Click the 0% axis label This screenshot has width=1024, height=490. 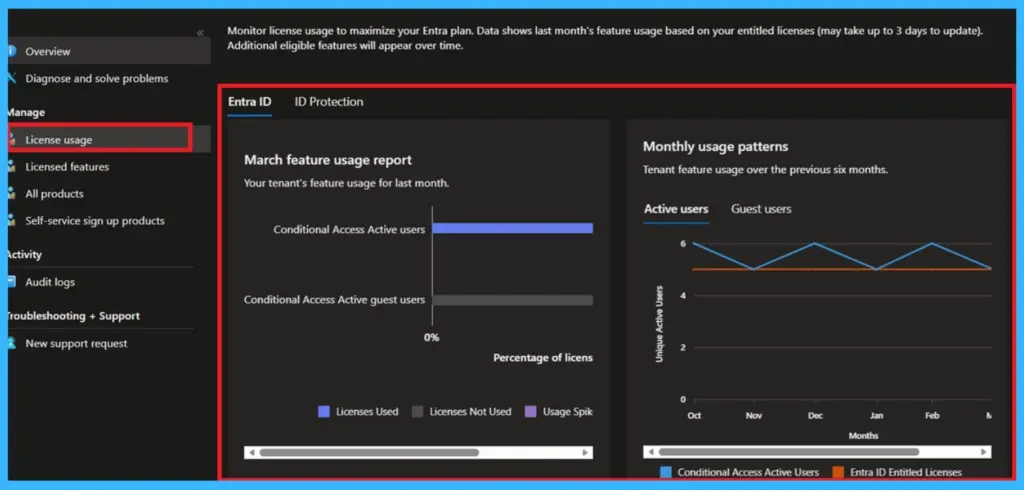point(431,338)
